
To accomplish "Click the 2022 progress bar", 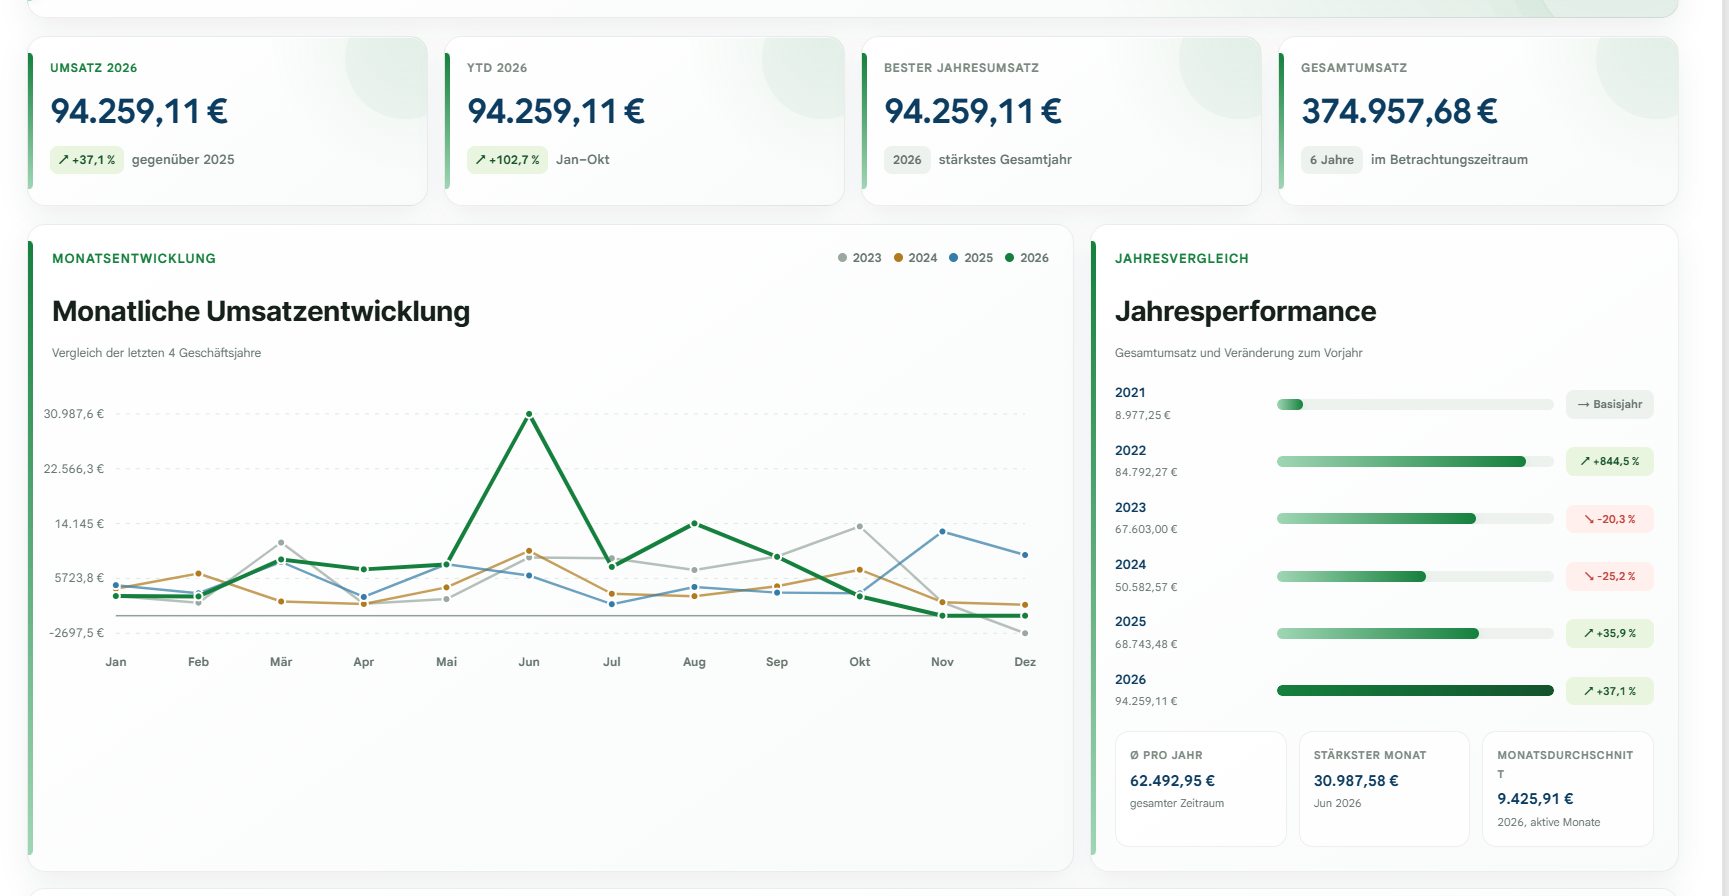I will (x=1415, y=461).
